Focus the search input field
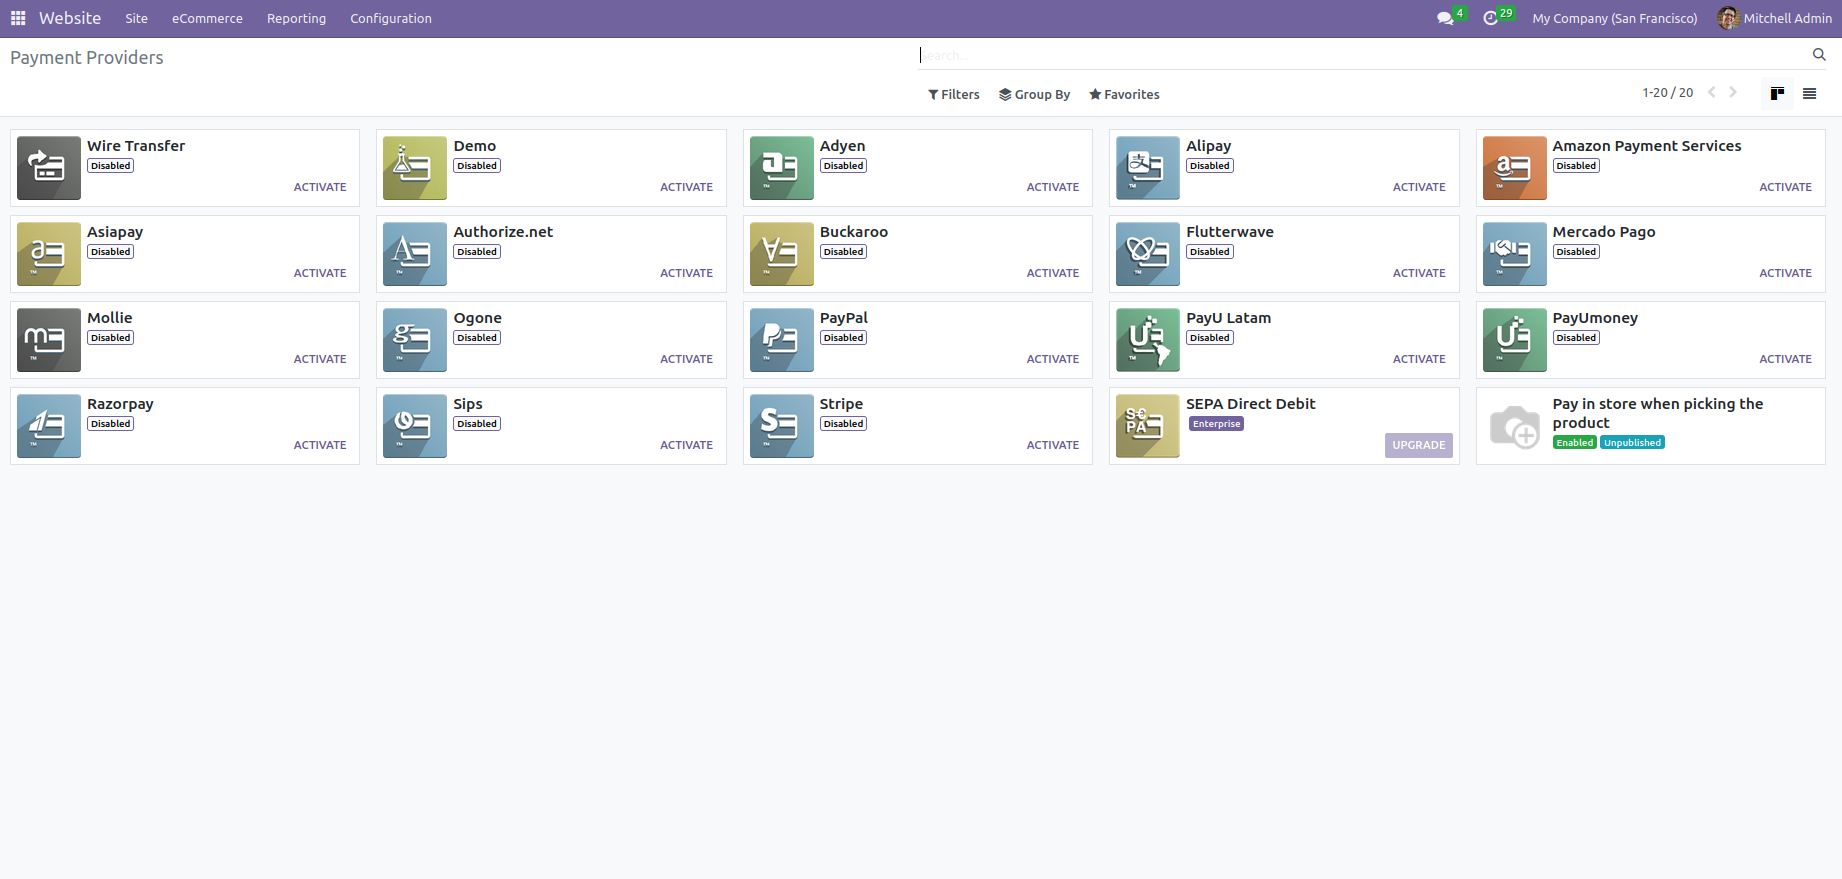Screen dimensions: 1842x879 1364,55
